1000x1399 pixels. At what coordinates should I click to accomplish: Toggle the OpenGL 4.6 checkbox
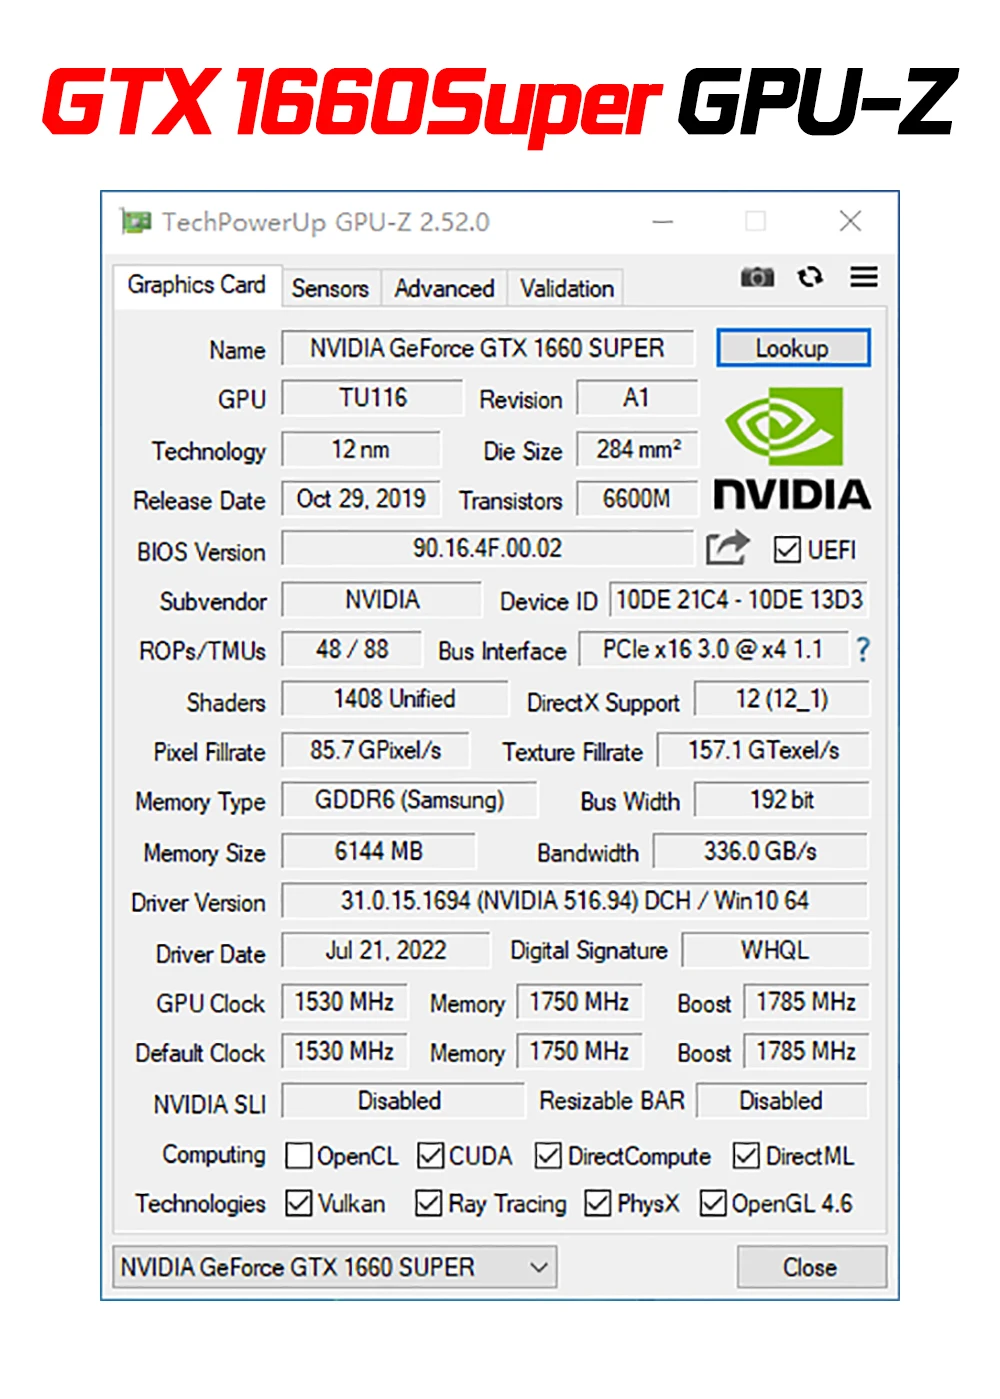(713, 1203)
